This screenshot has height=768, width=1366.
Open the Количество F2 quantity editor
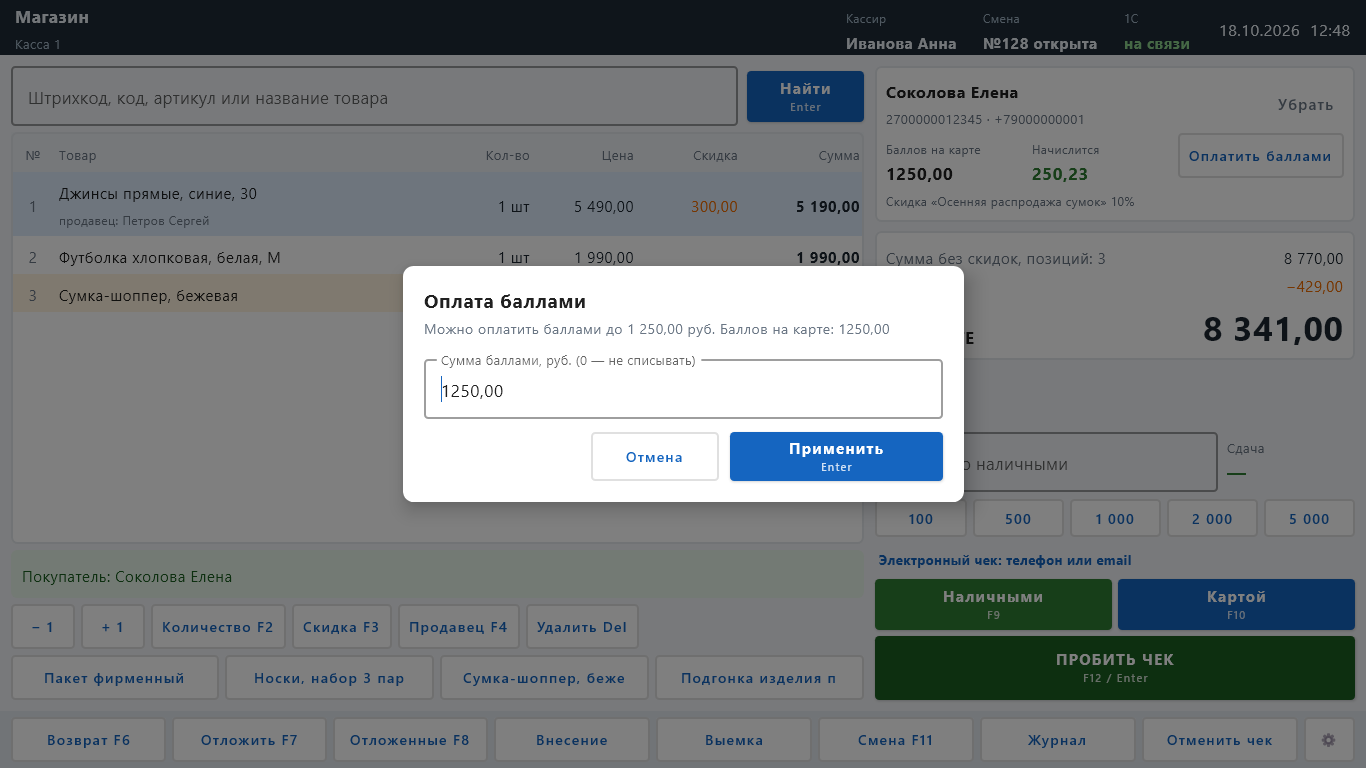pos(218,627)
